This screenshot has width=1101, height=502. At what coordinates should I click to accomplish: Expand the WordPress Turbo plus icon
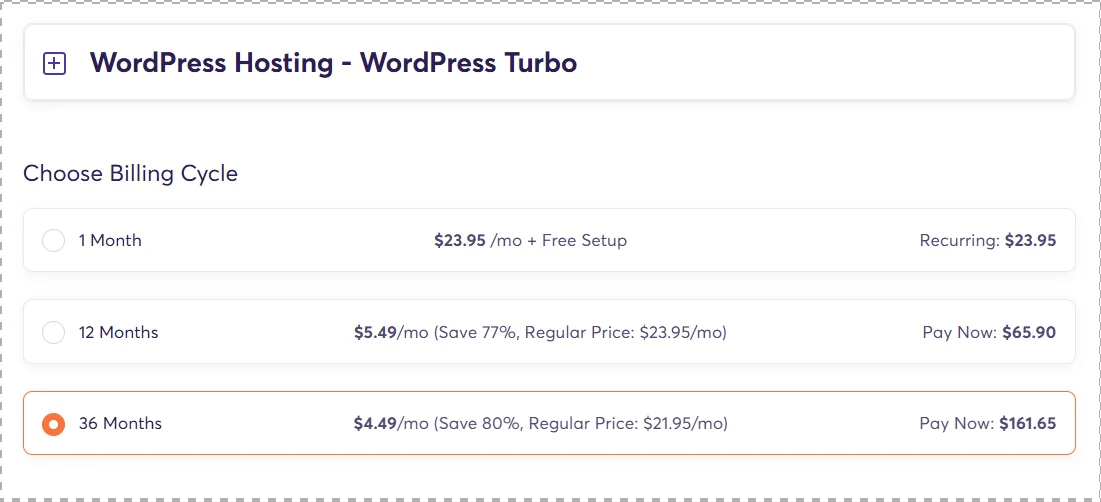click(x=54, y=64)
